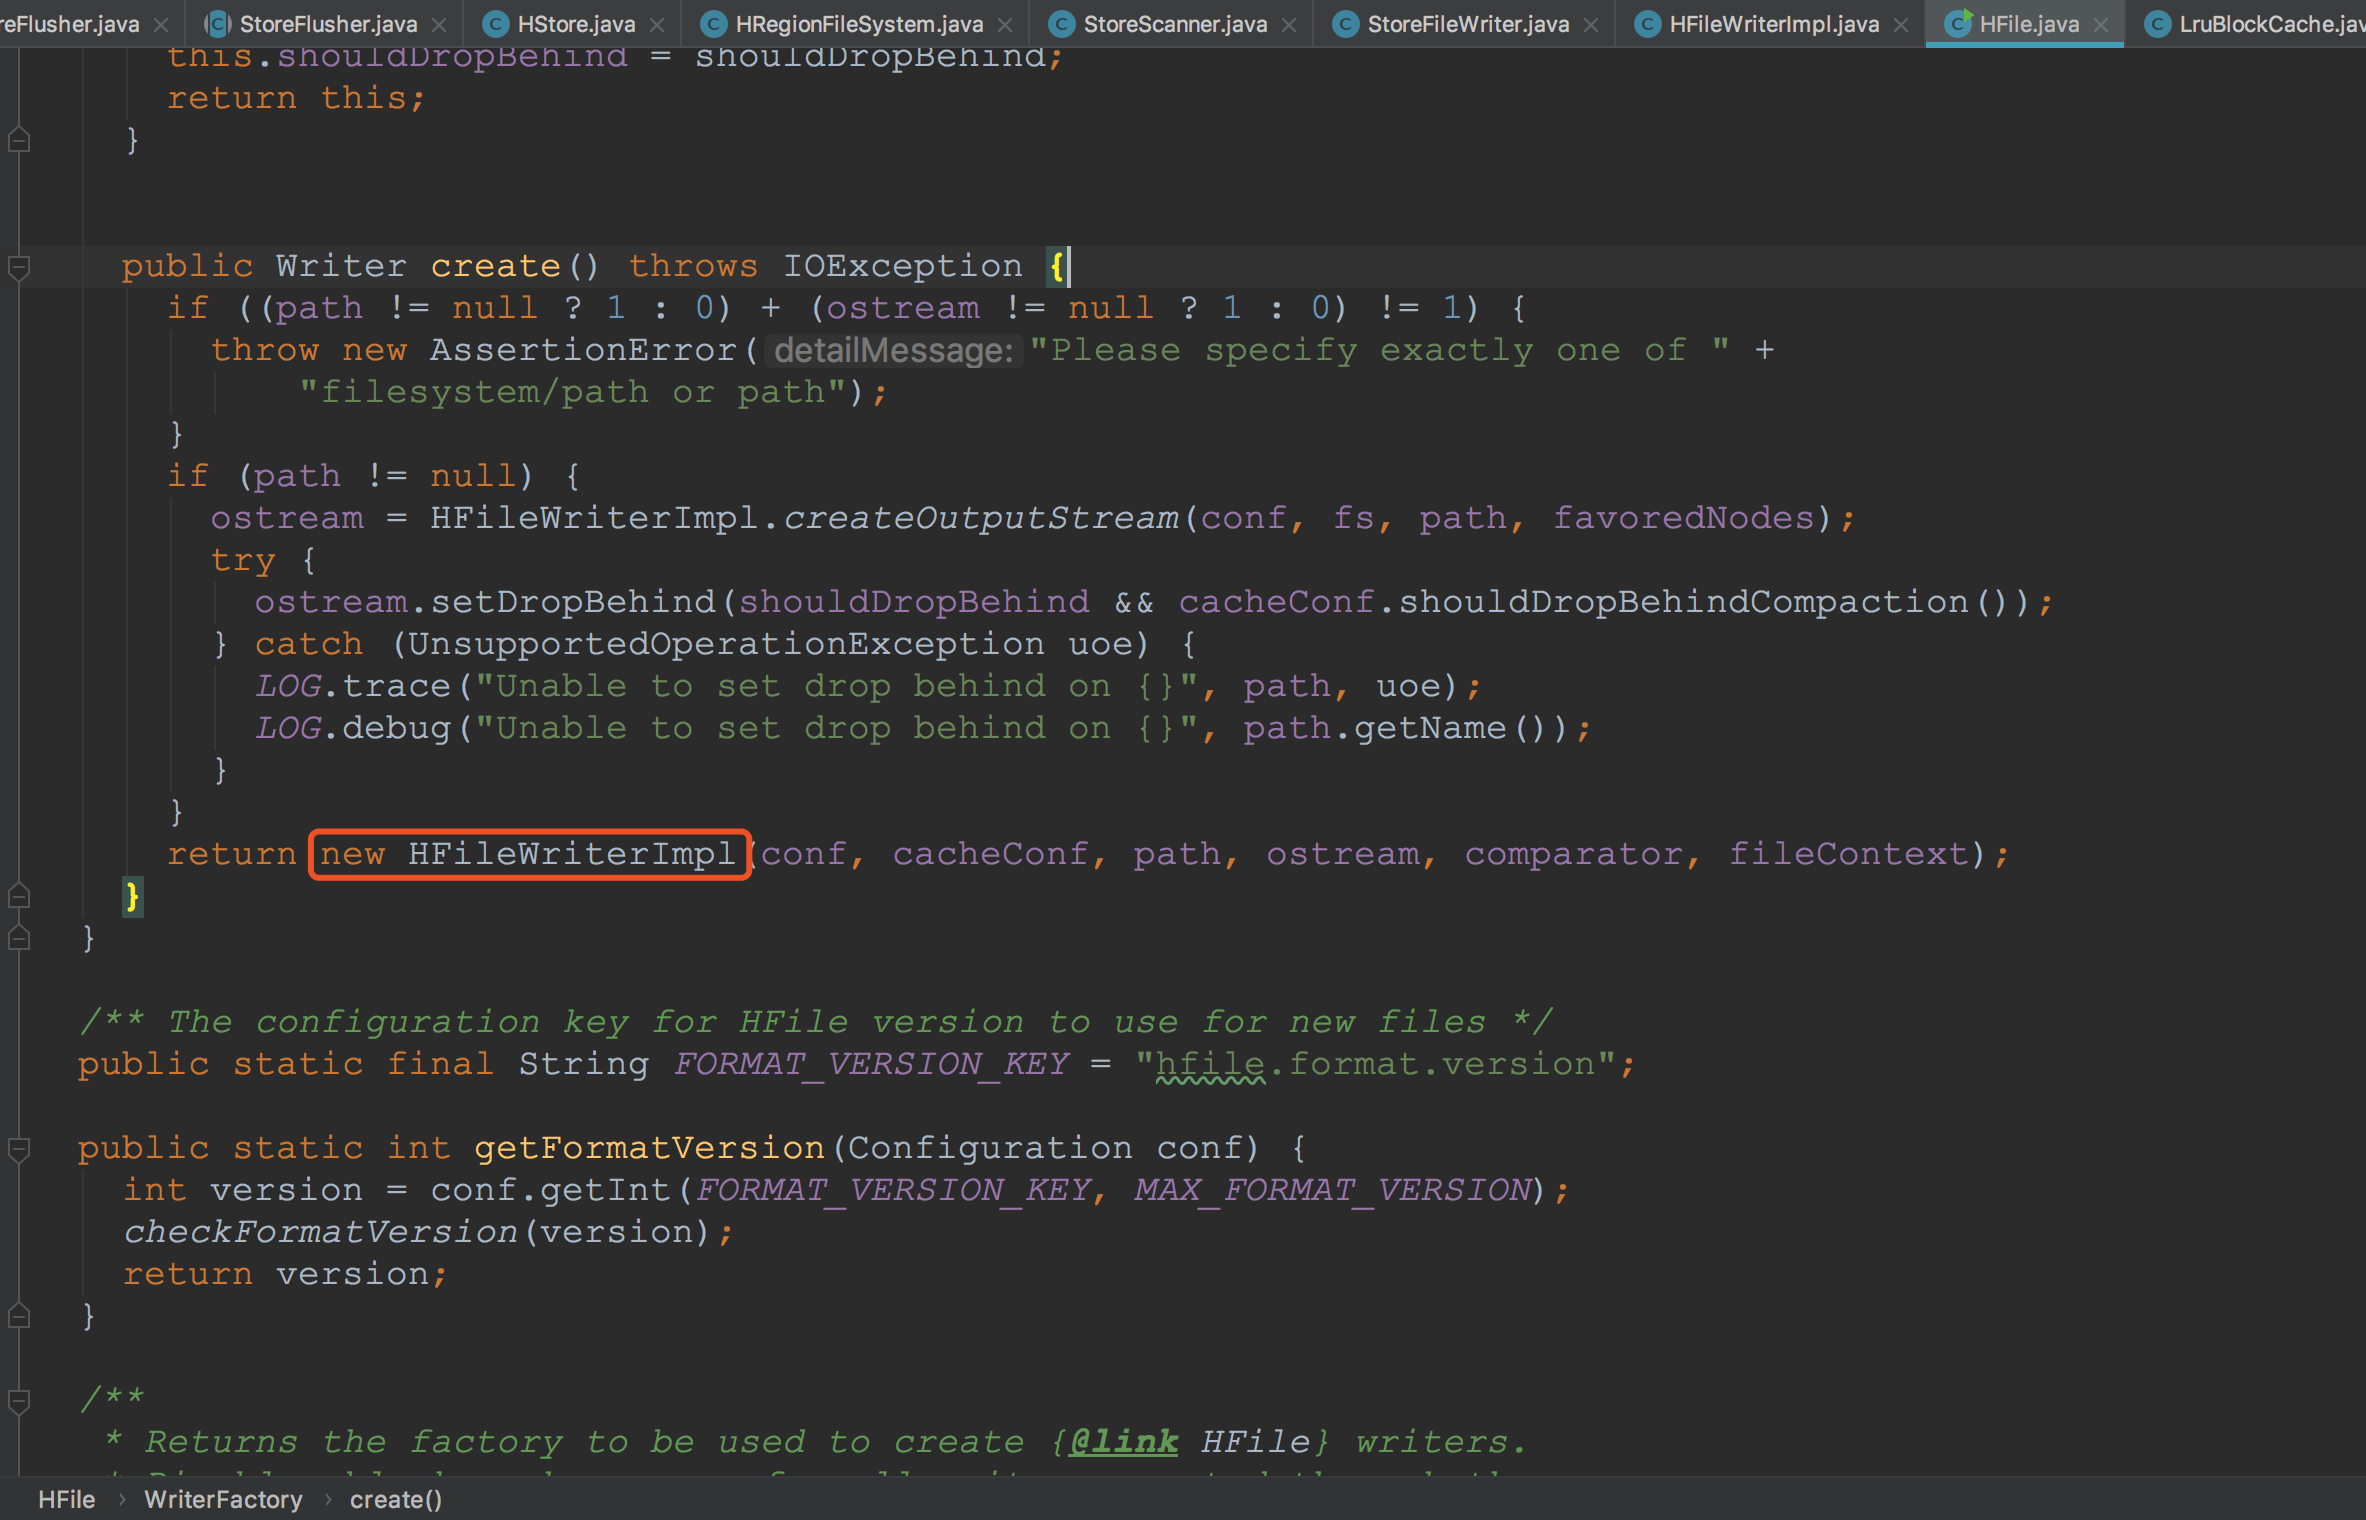Click the HRegionFileSystem.java class icon

(x=712, y=24)
